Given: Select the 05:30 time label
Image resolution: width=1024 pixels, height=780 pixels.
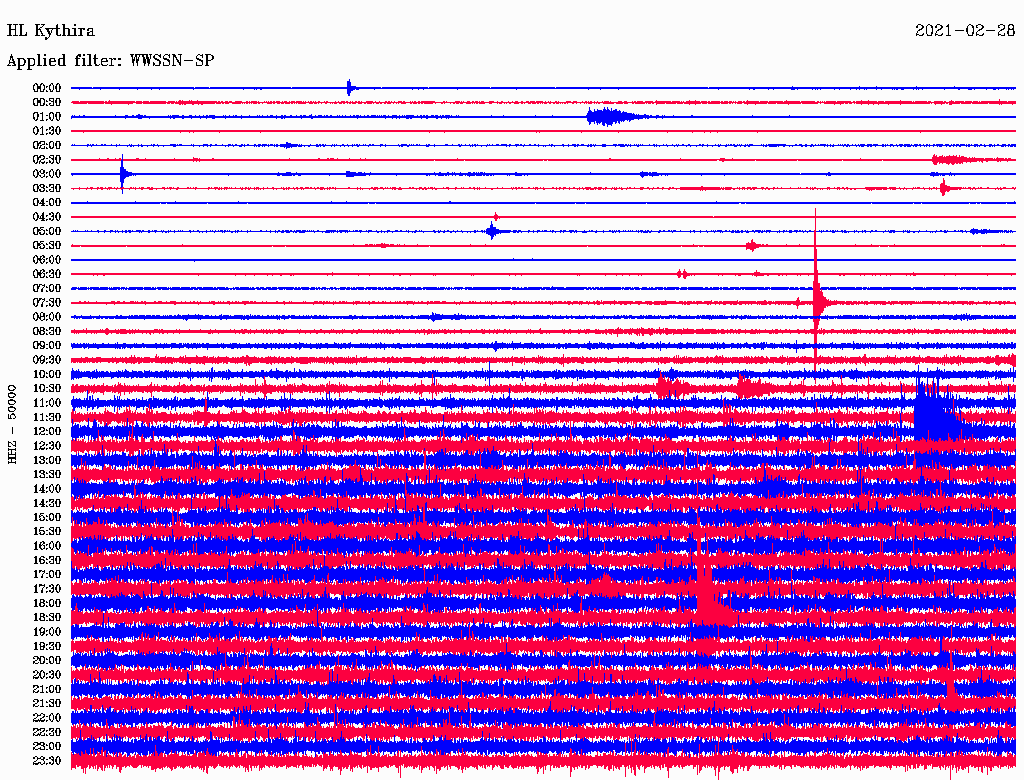Looking at the screenshot, I should (x=47, y=245).
